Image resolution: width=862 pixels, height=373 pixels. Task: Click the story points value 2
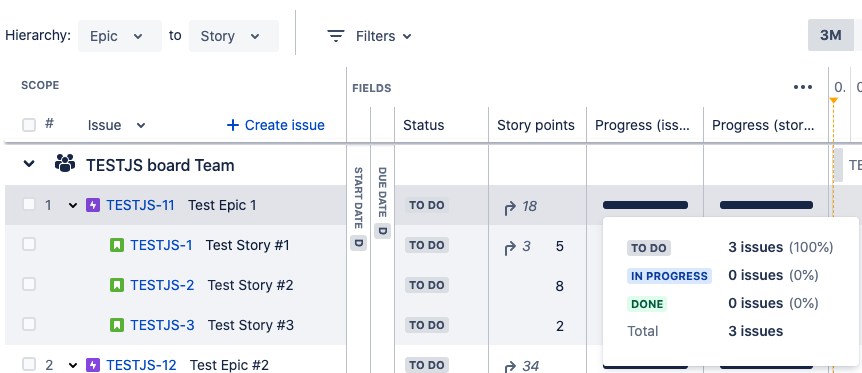pos(560,326)
